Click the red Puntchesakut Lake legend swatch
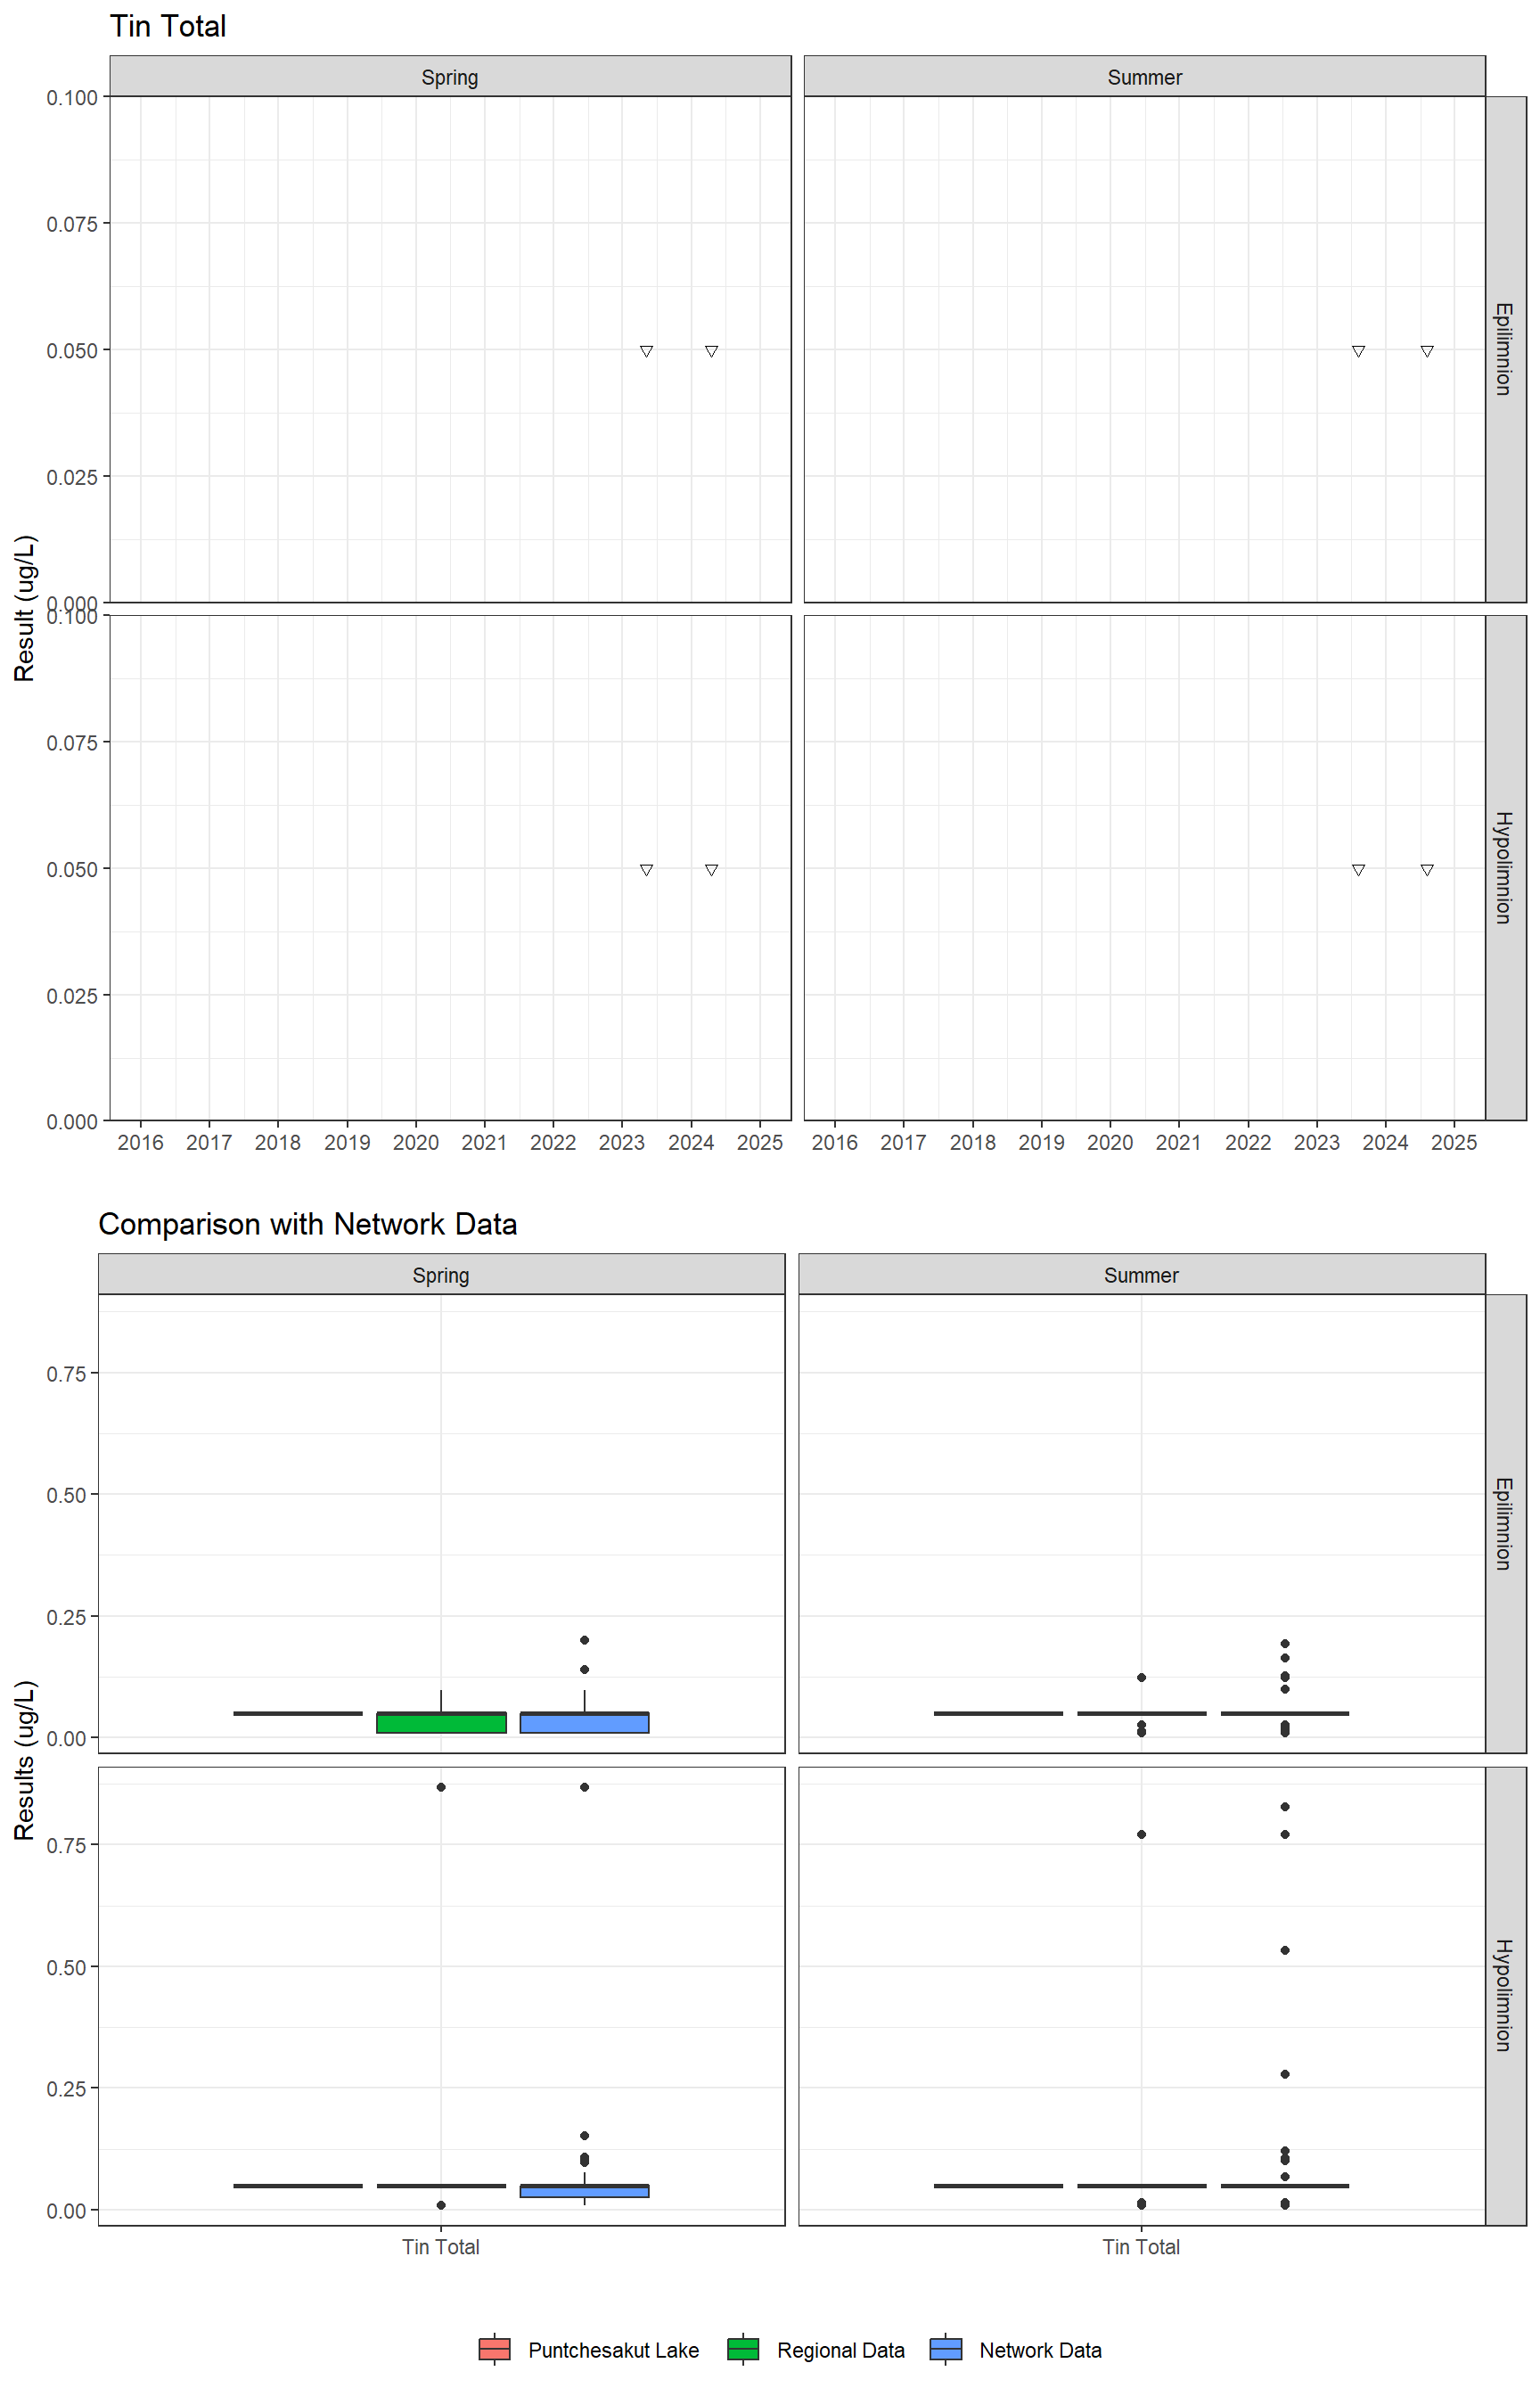Viewport: 1540px width, 2396px height. click(495, 2349)
